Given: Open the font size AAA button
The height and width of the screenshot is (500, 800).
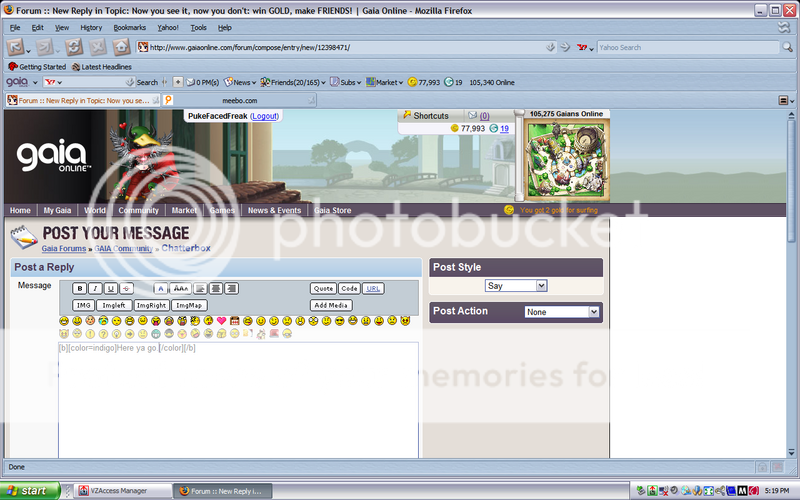Looking at the screenshot, I should tap(180, 288).
